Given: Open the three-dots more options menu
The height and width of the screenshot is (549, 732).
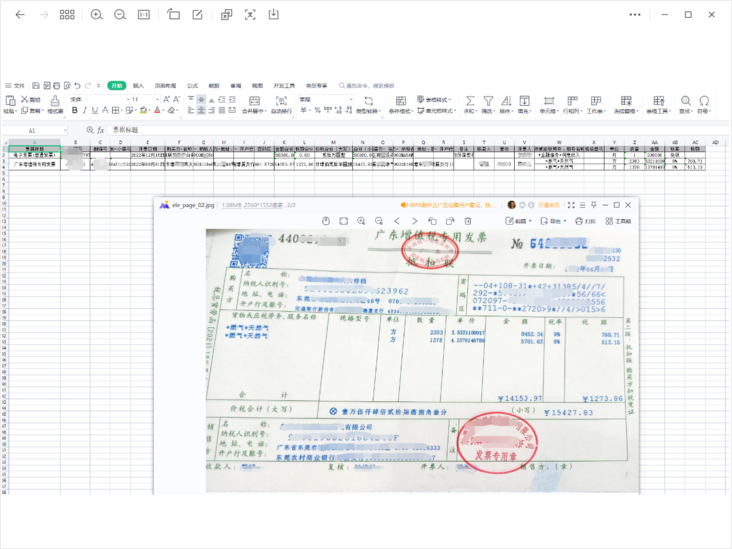Looking at the screenshot, I should click(x=635, y=15).
